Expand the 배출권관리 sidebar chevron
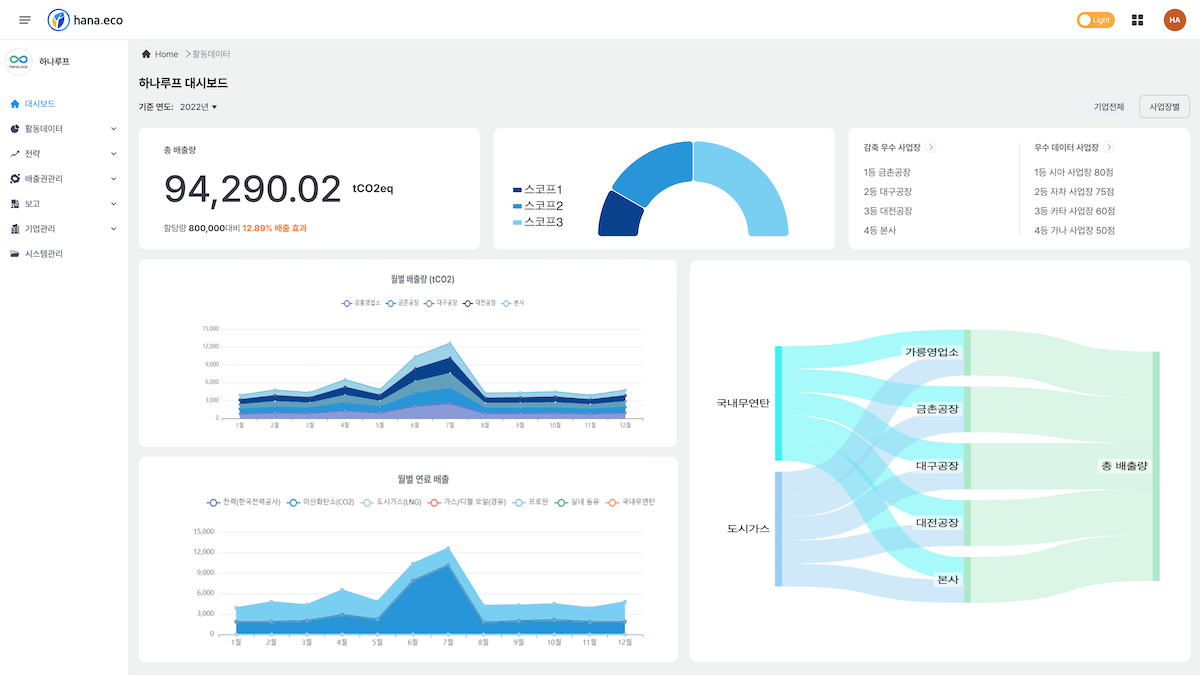 114,179
